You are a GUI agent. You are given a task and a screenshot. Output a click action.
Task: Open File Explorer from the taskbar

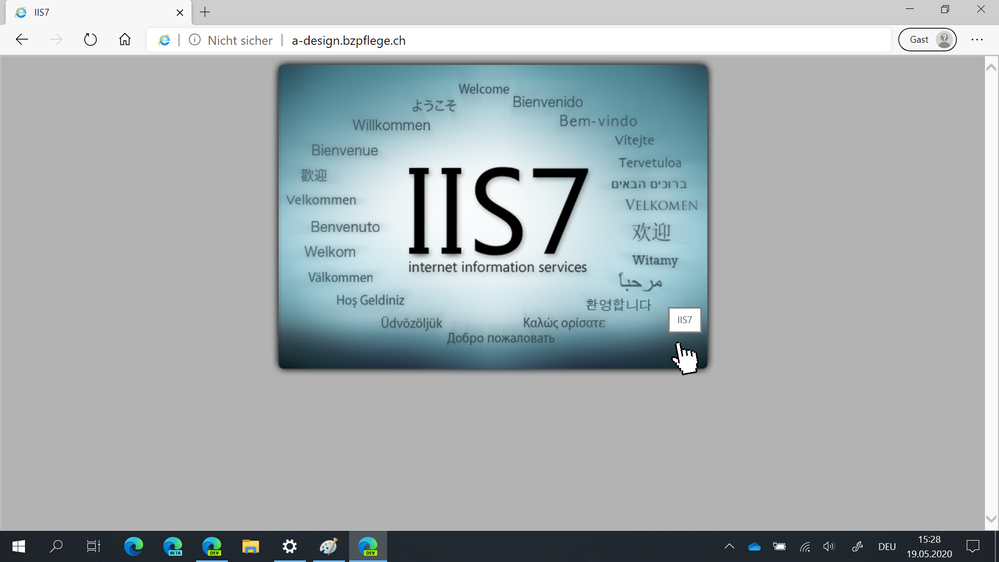(x=250, y=546)
